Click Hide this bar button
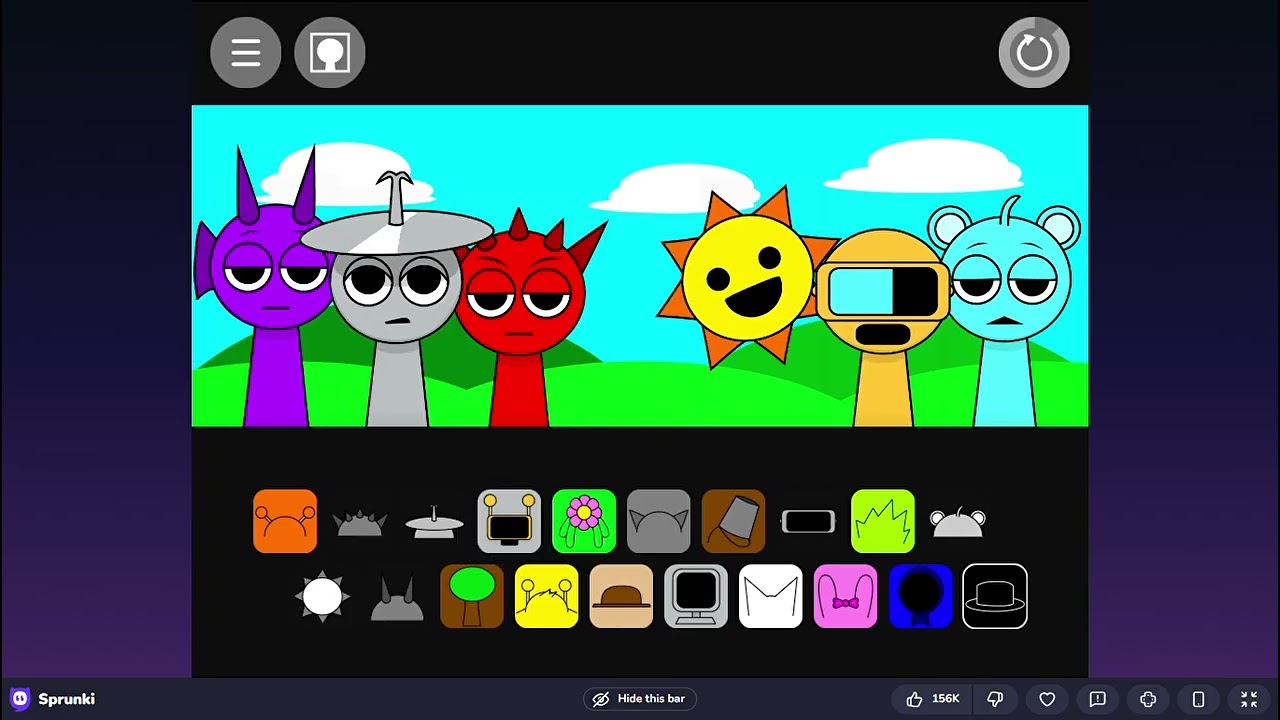The height and width of the screenshot is (720, 1280). pos(639,699)
